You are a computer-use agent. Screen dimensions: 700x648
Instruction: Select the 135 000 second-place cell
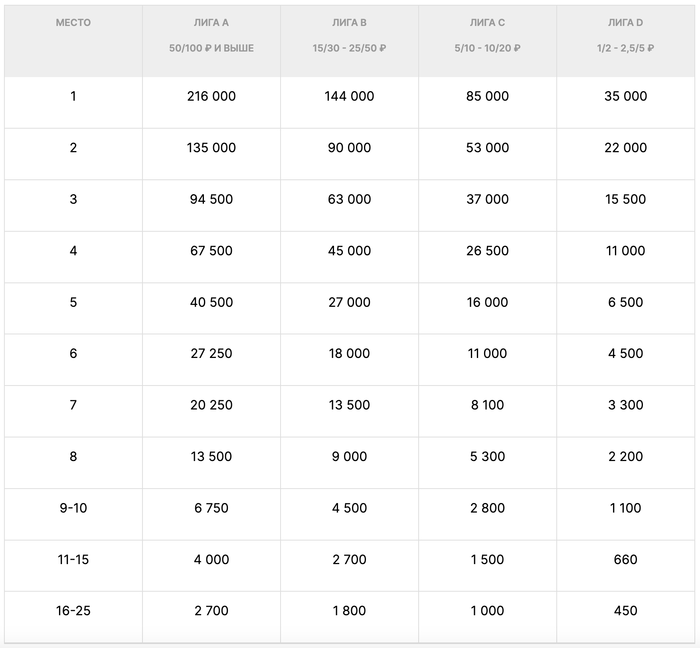(211, 148)
